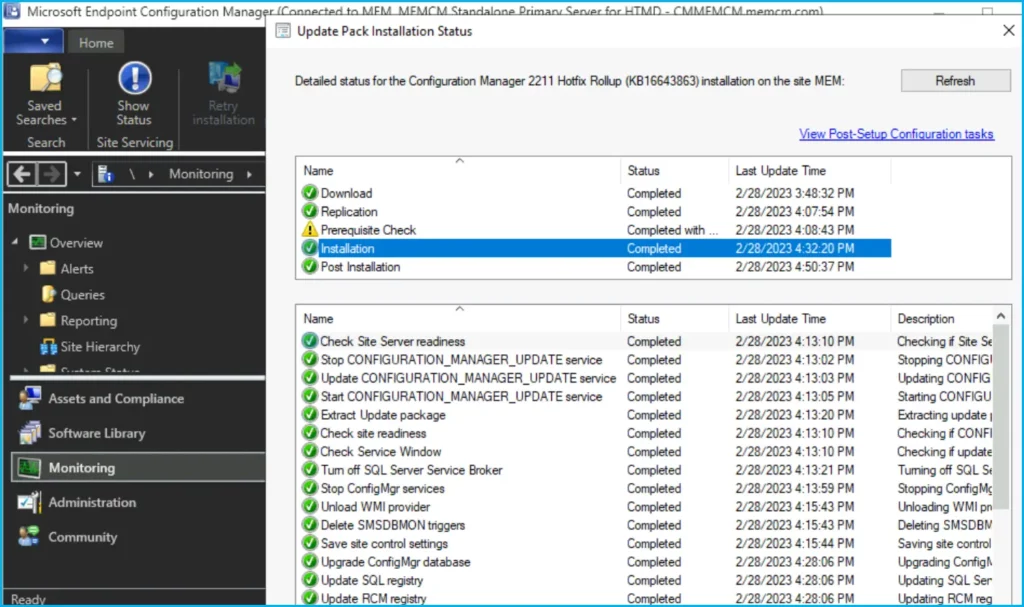The width and height of the screenshot is (1024, 607).
Task: Click the green check icon beside Replication
Action: [x=310, y=211]
